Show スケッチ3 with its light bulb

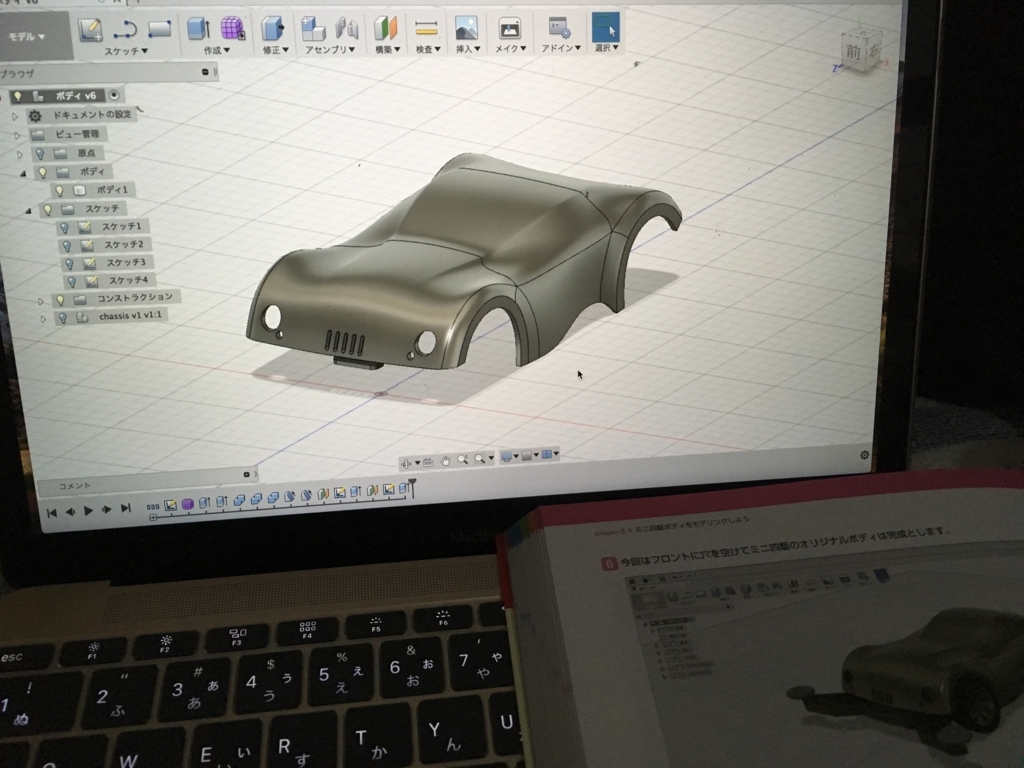(69, 264)
